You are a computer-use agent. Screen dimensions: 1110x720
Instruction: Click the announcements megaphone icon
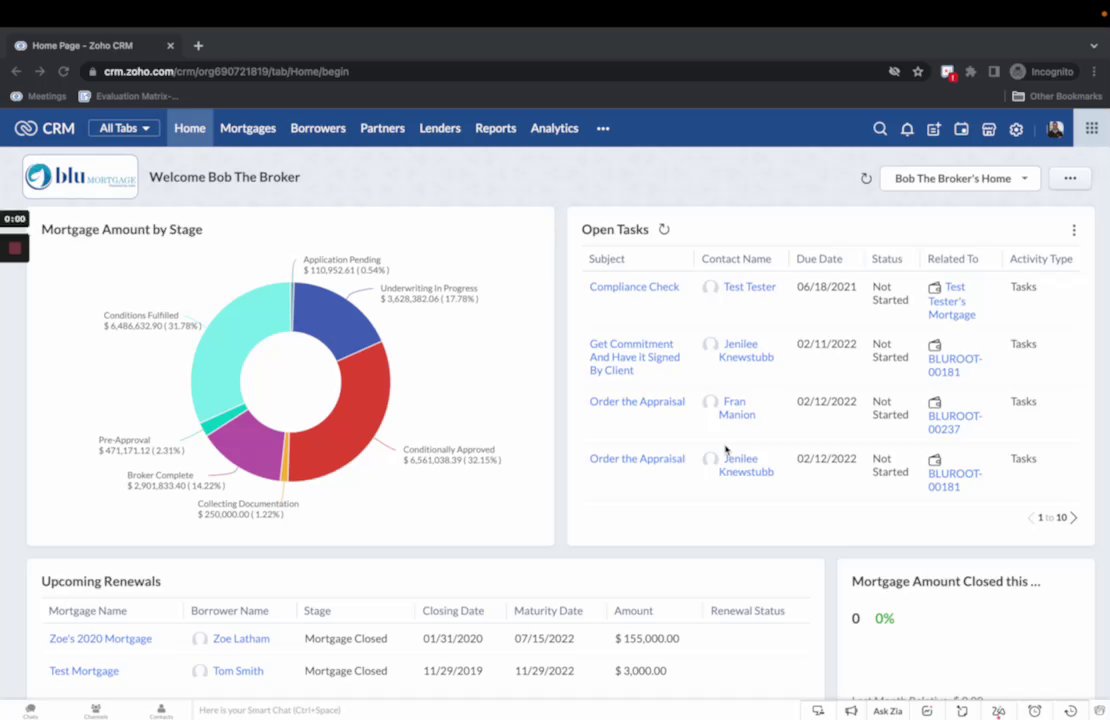(851, 710)
